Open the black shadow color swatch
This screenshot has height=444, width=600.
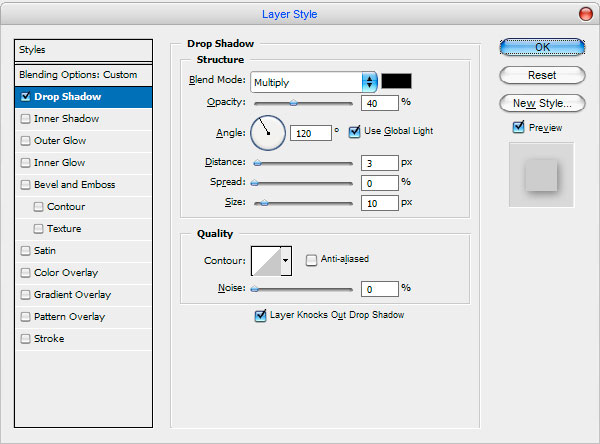pyautogui.click(x=396, y=81)
